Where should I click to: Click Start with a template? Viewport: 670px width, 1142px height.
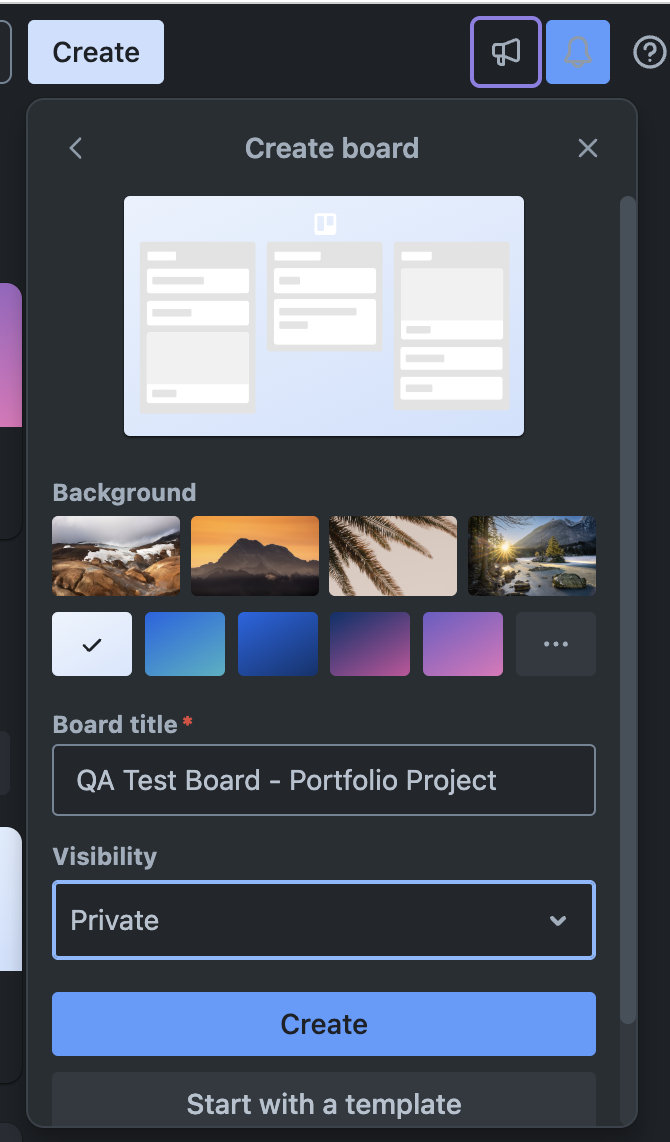pos(324,1101)
